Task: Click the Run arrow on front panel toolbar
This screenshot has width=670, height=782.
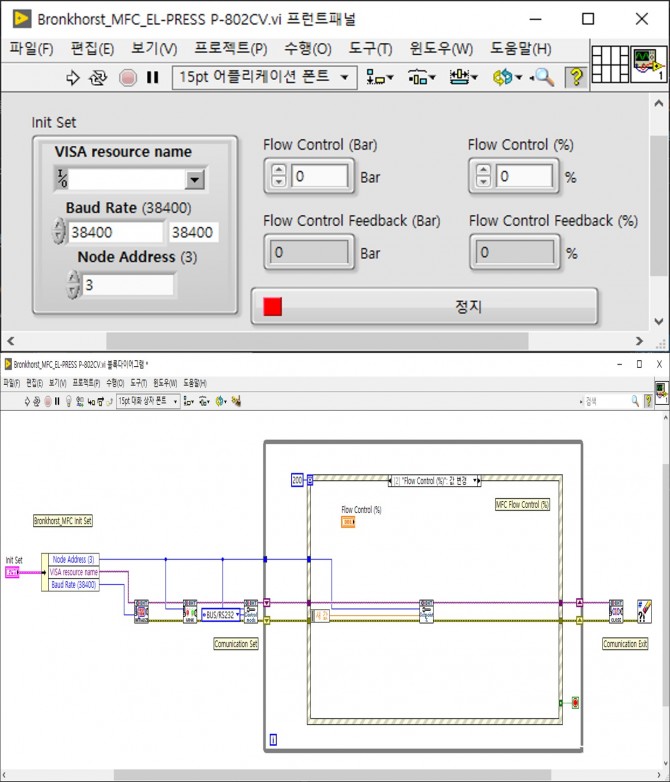Action: pyautogui.click(x=73, y=77)
